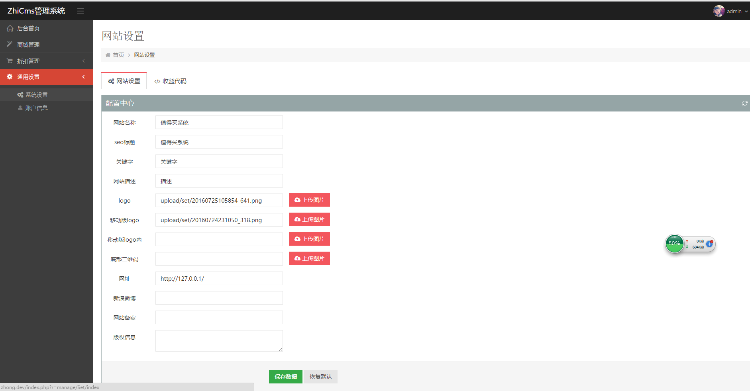
Task: Click the empty input in the third upload row
Action: [219, 239]
